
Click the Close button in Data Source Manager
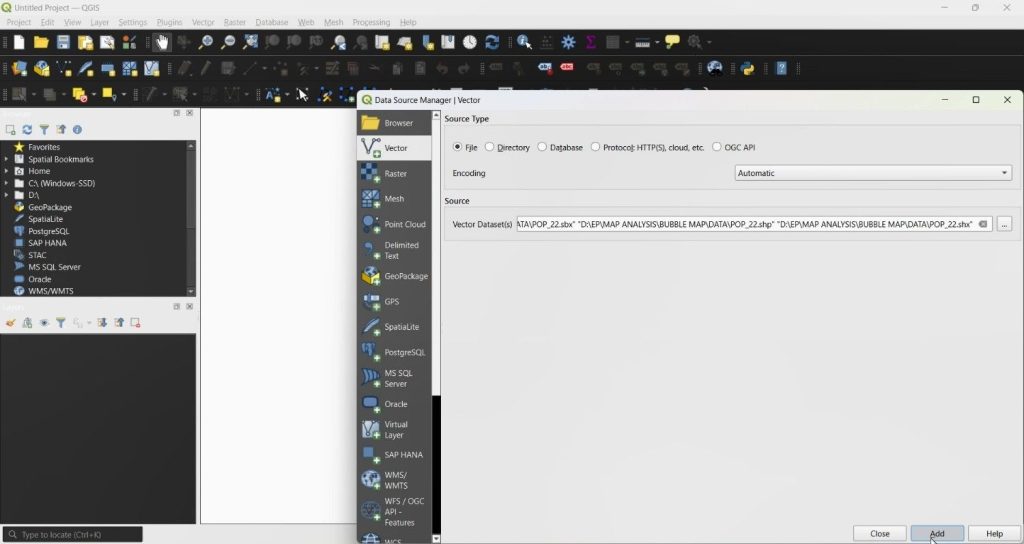pos(880,534)
